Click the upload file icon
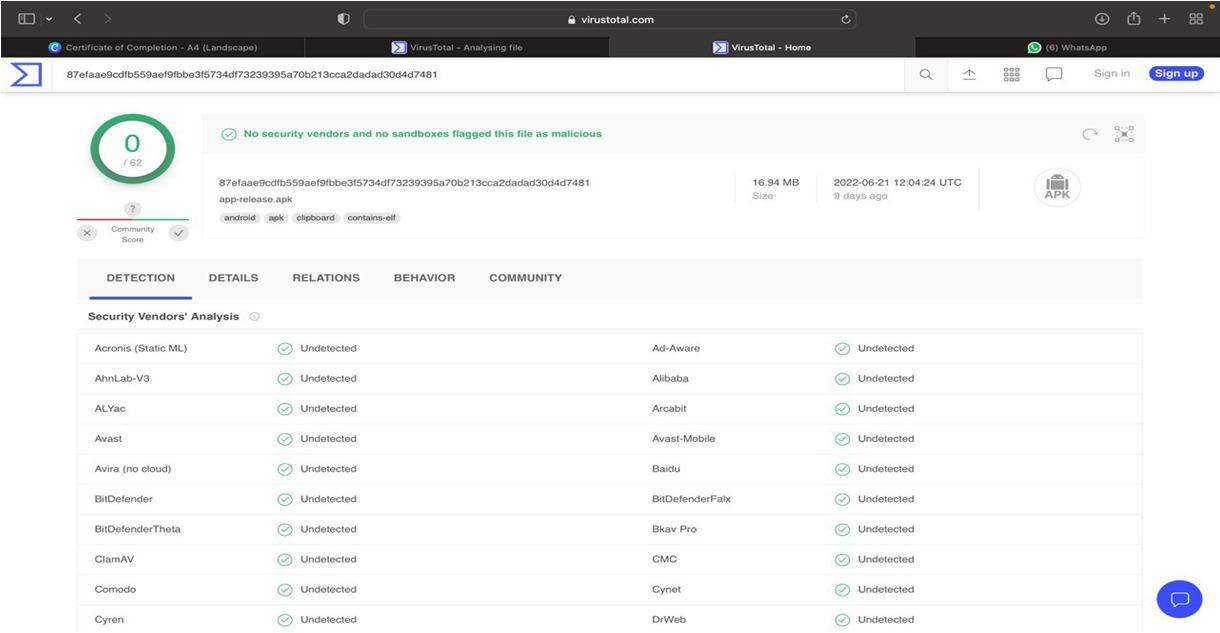 (x=969, y=74)
